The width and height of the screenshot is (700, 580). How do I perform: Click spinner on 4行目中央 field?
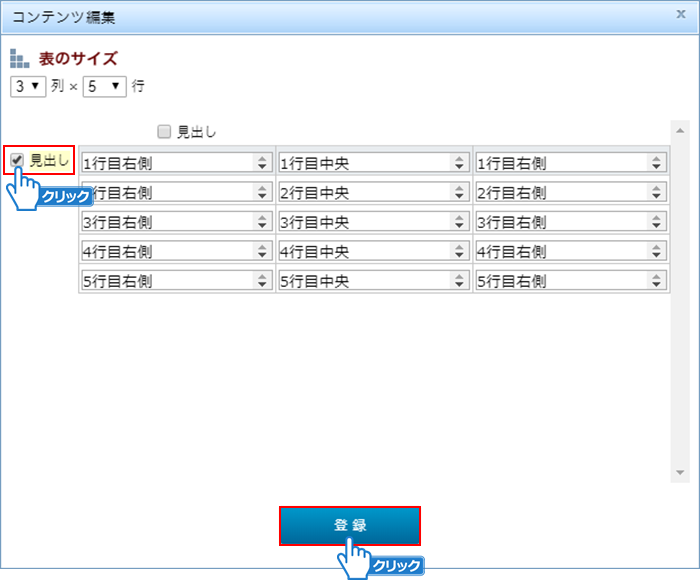[x=460, y=252]
